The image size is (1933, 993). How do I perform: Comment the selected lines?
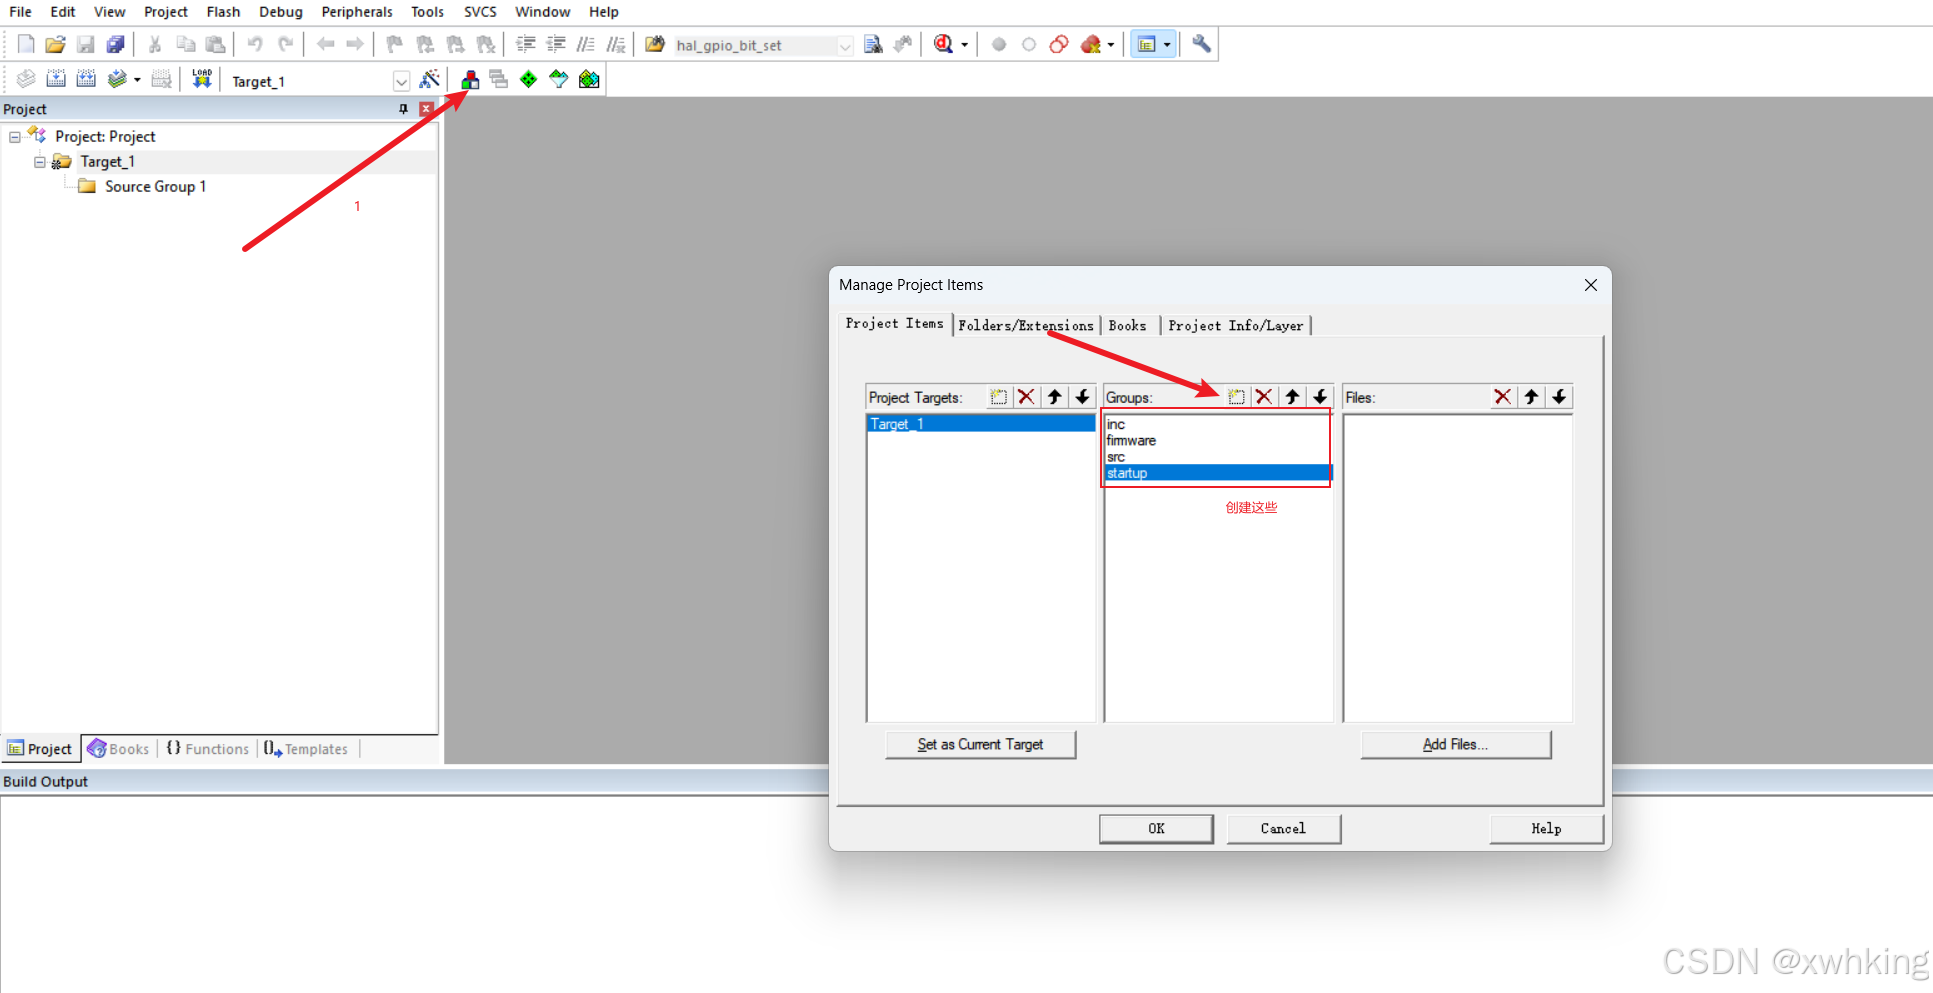tap(586, 44)
